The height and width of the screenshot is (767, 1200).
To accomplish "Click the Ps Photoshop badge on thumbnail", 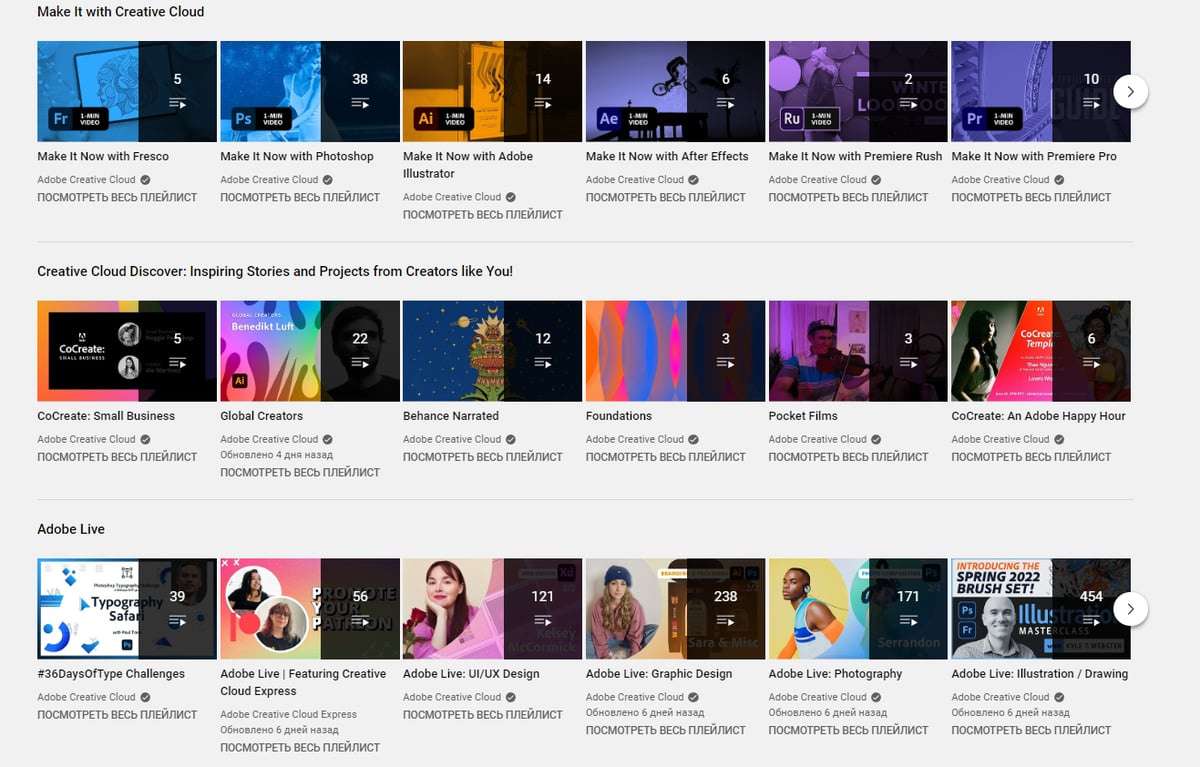I will (243, 118).
